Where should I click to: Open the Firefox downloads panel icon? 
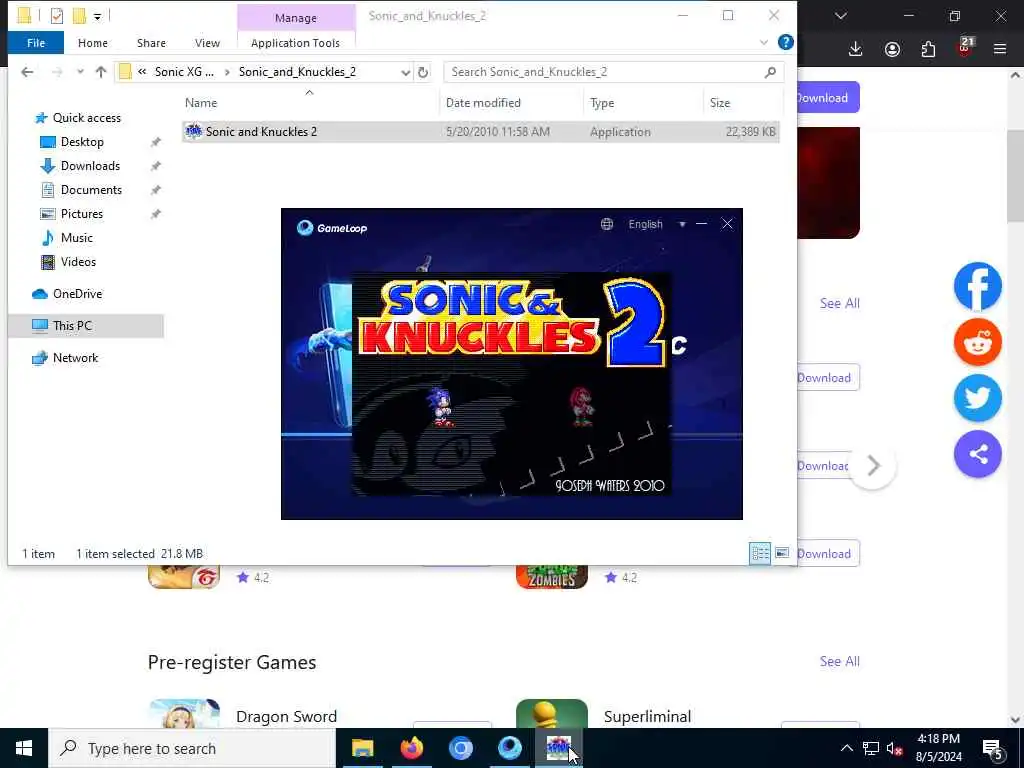pos(856,49)
